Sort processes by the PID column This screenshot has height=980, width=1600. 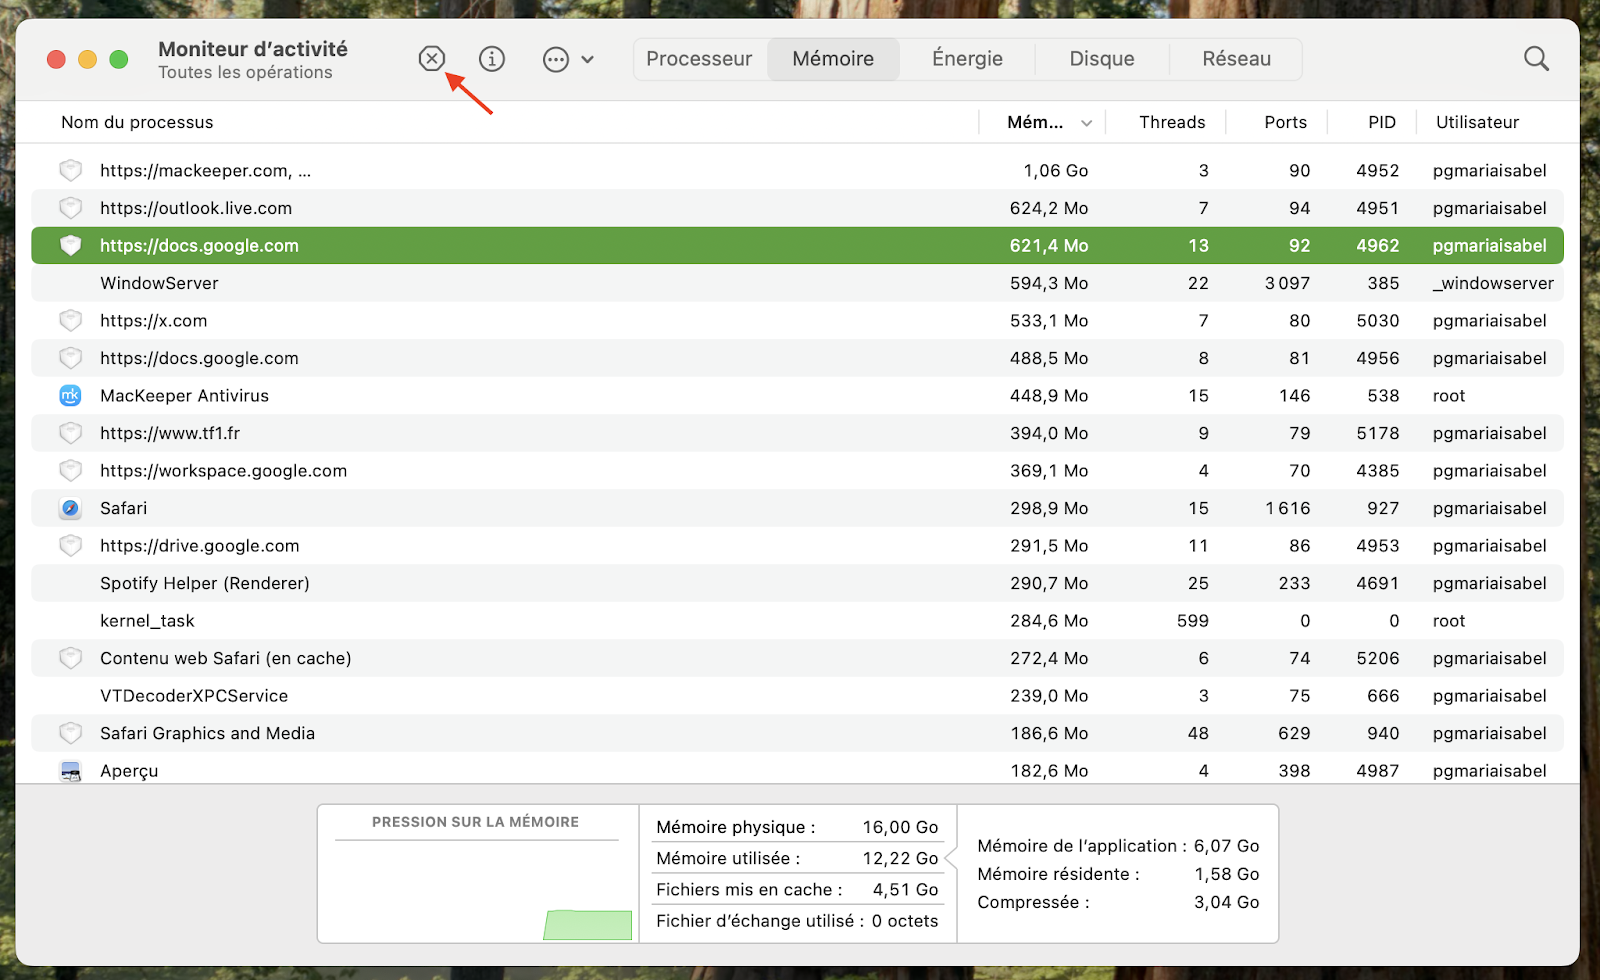(1381, 122)
